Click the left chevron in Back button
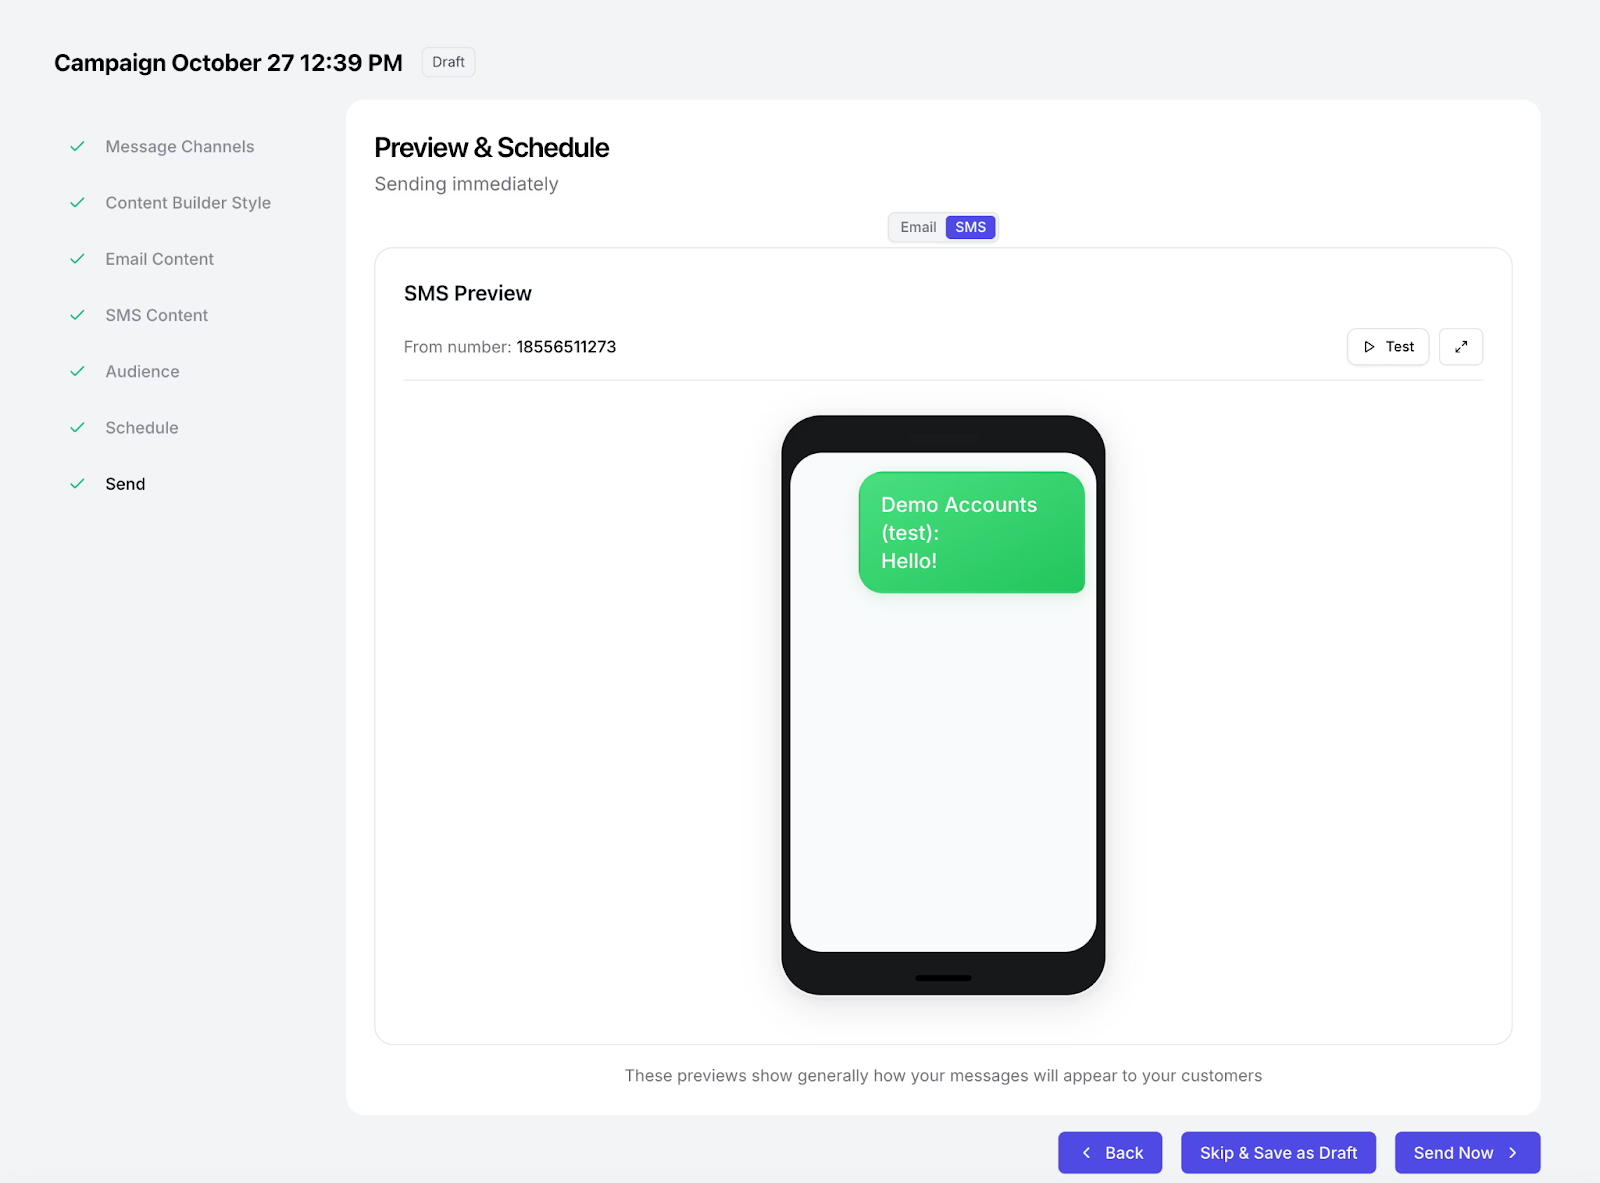 point(1086,1152)
